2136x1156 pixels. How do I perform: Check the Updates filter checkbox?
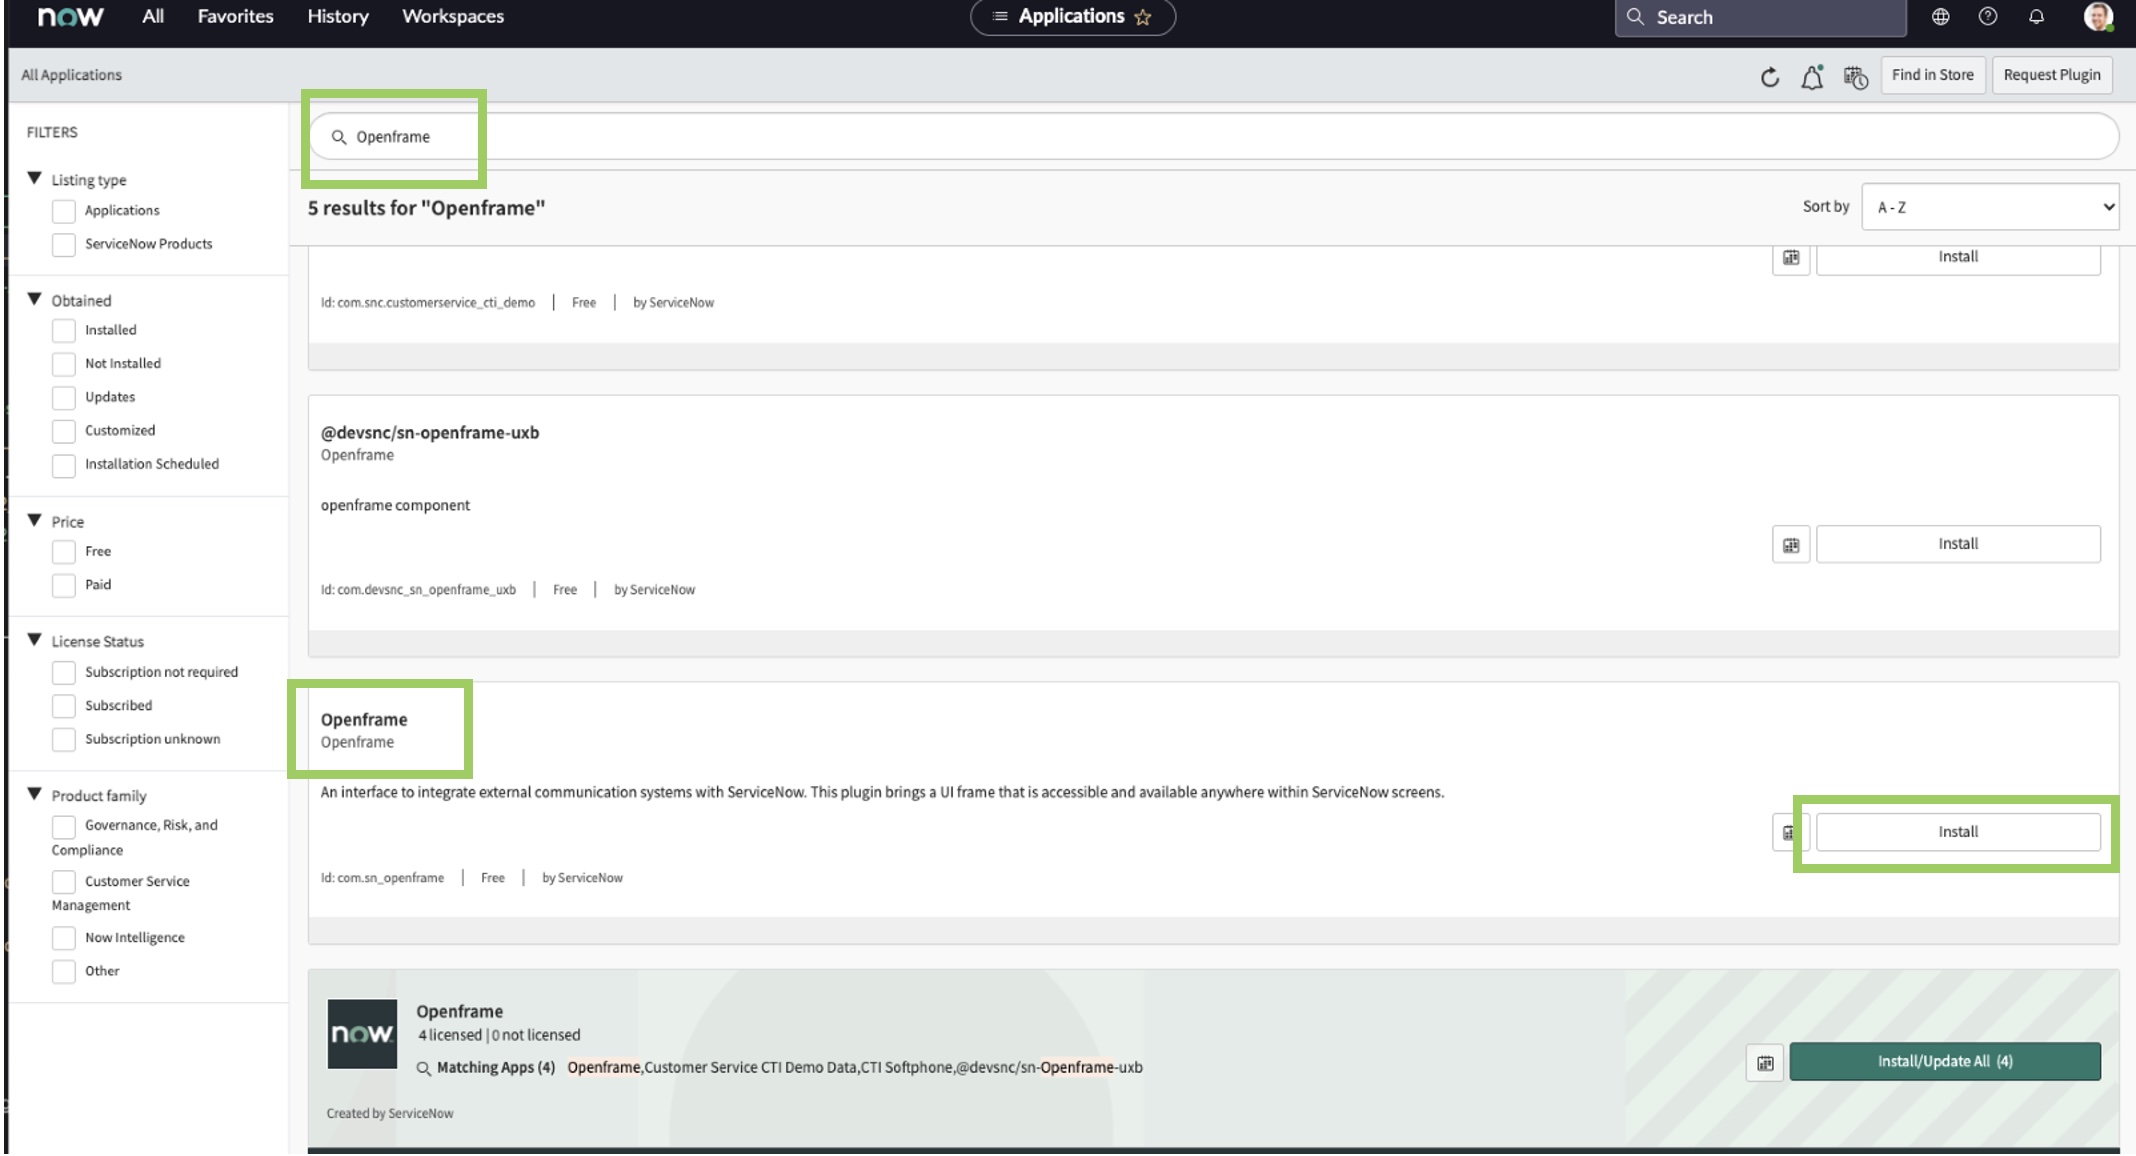tap(64, 397)
